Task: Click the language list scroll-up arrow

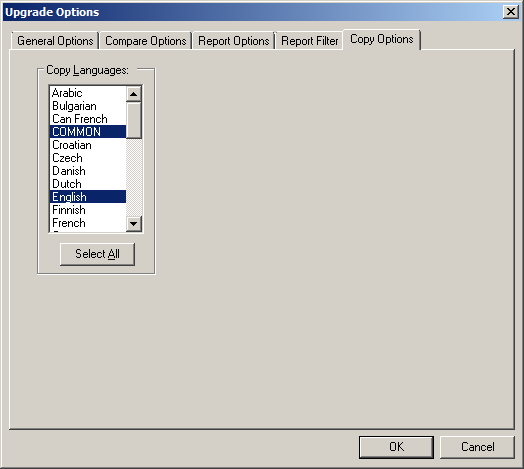Action: click(x=134, y=94)
